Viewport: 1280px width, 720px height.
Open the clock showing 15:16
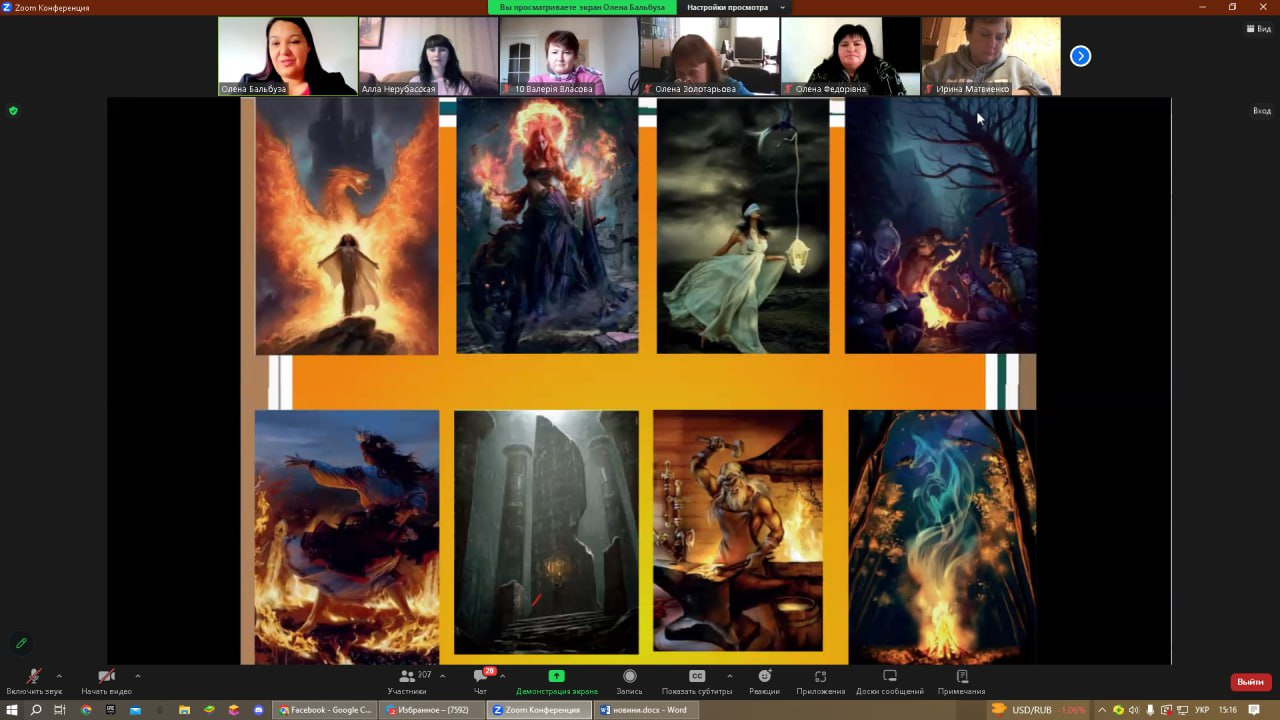1228,710
